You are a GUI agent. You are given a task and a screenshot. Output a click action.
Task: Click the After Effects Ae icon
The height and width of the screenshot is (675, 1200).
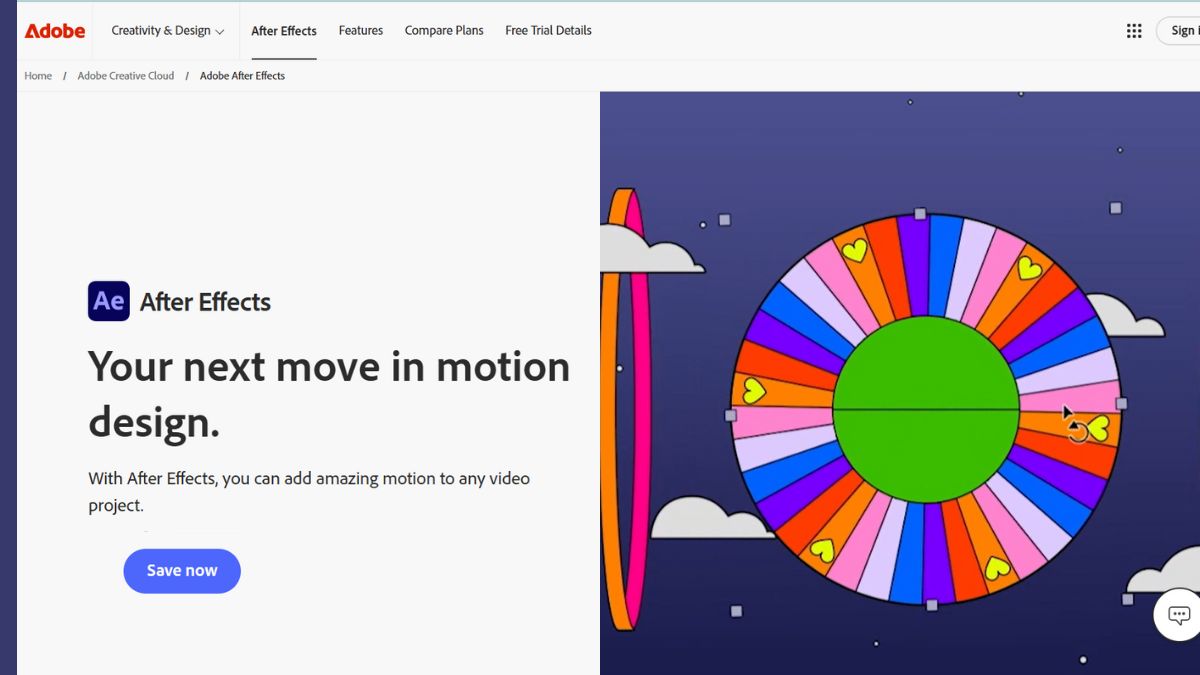point(109,301)
